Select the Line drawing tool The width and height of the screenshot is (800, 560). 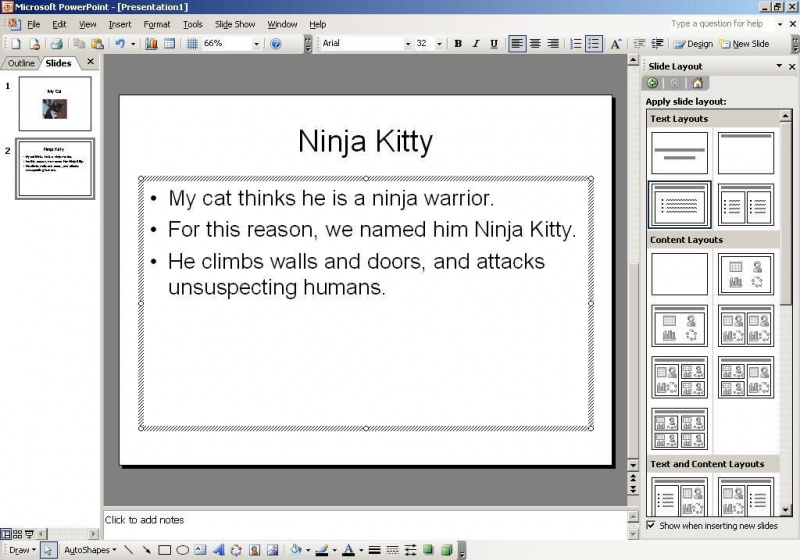tap(129, 550)
